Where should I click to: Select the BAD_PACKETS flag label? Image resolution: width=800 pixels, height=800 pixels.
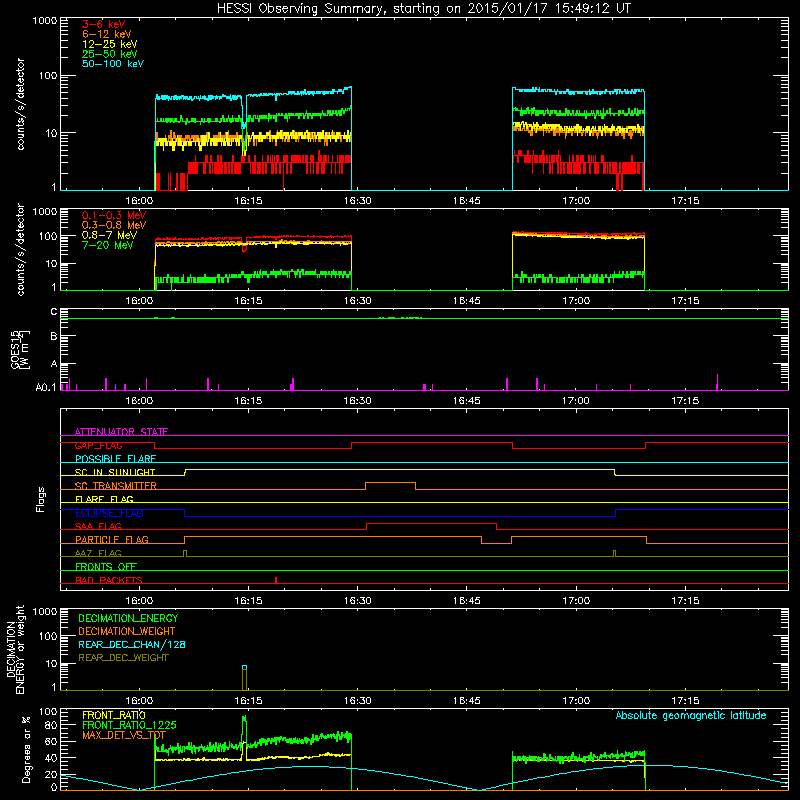pos(109,580)
